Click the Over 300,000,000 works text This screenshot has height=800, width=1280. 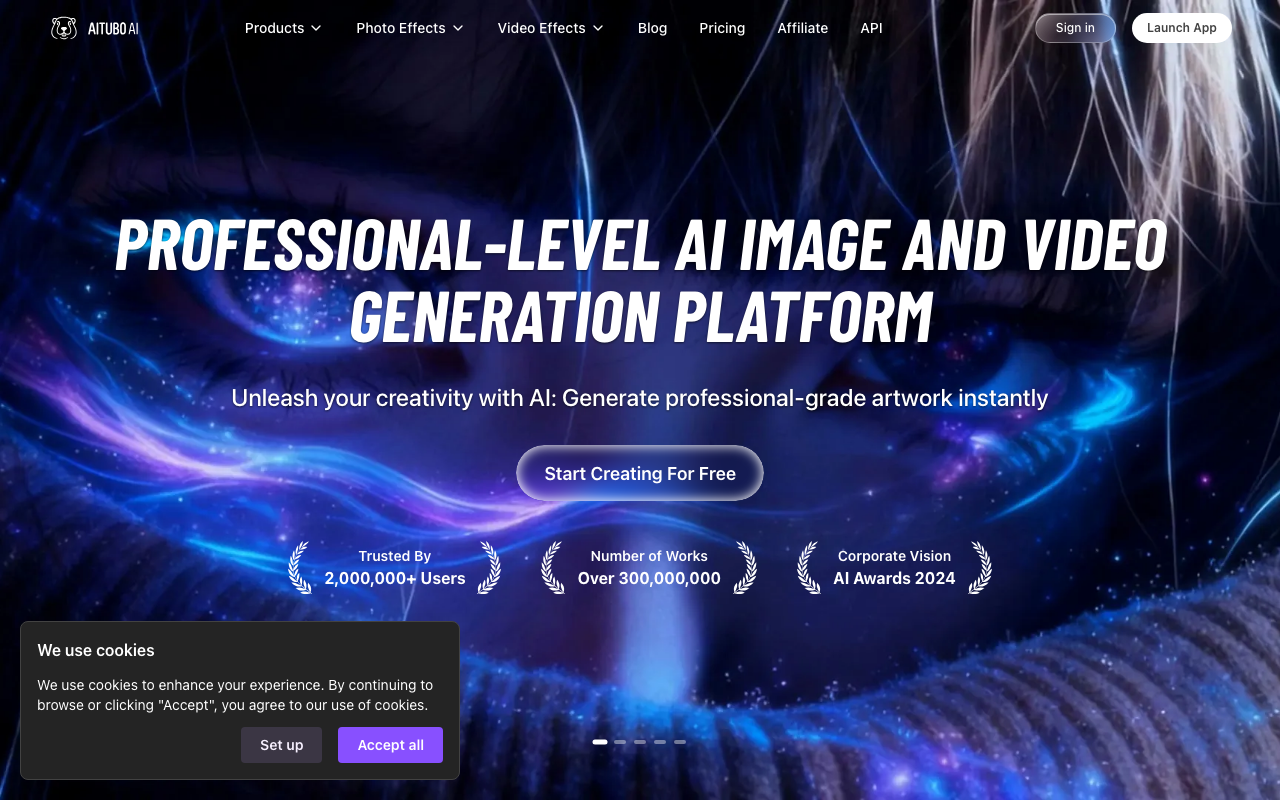pos(649,578)
